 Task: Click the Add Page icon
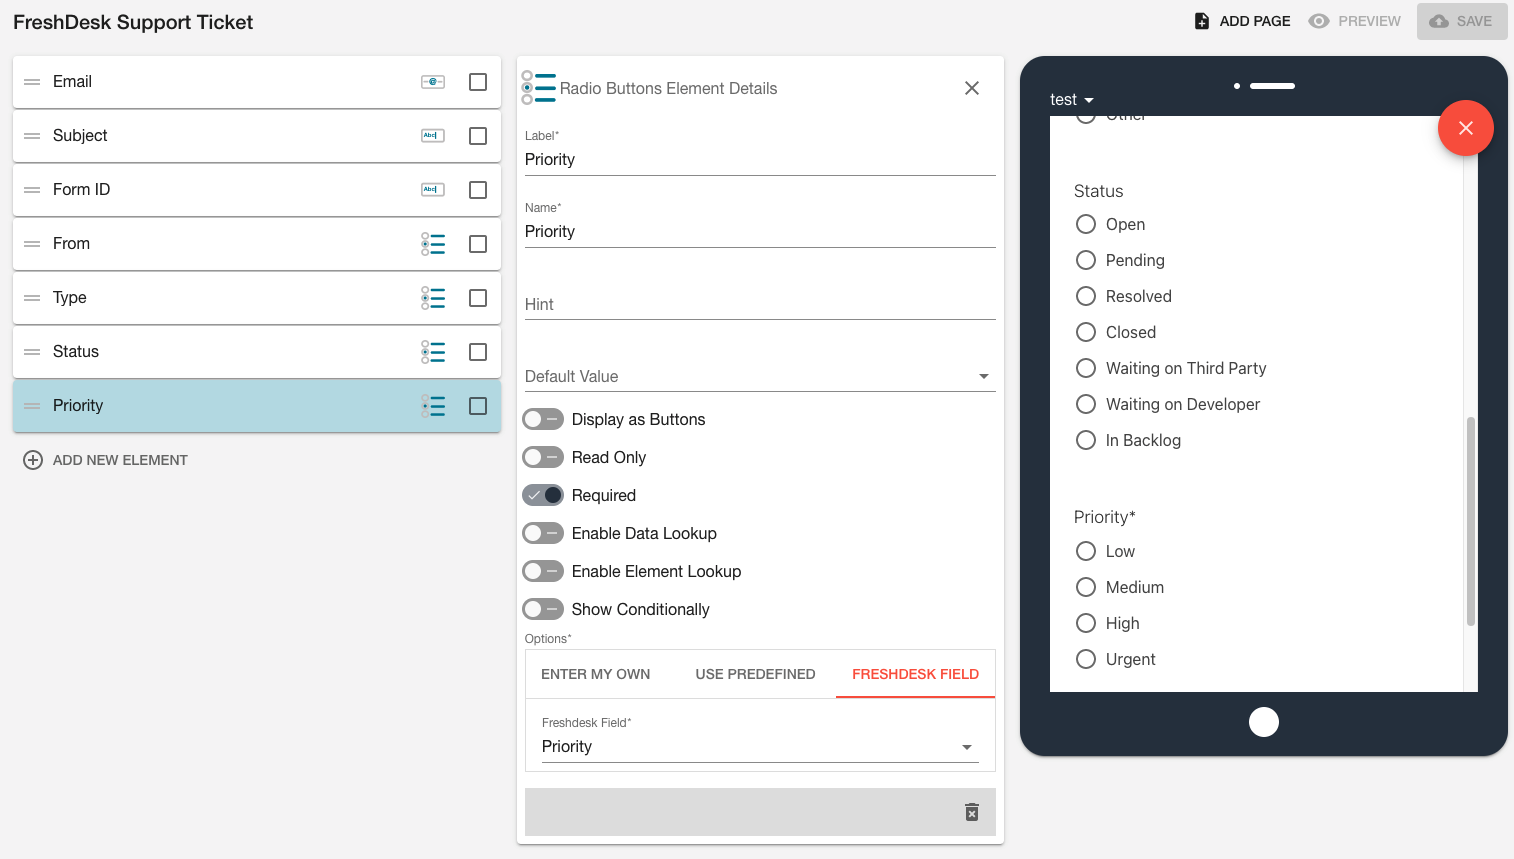click(1202, 21)
